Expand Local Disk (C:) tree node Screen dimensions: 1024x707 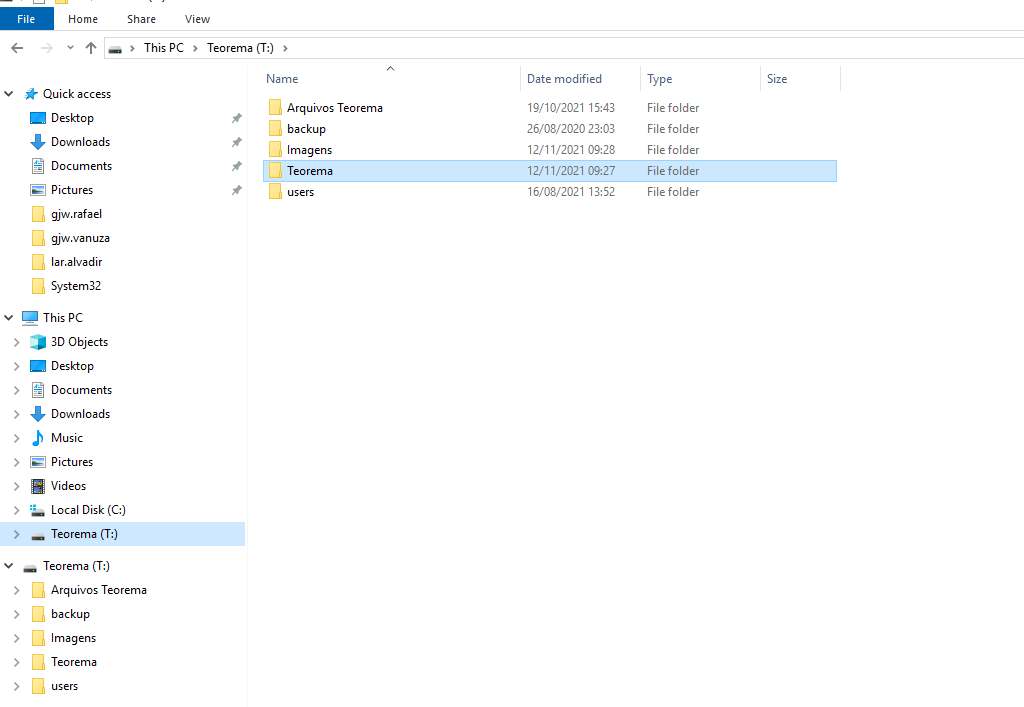17,510
